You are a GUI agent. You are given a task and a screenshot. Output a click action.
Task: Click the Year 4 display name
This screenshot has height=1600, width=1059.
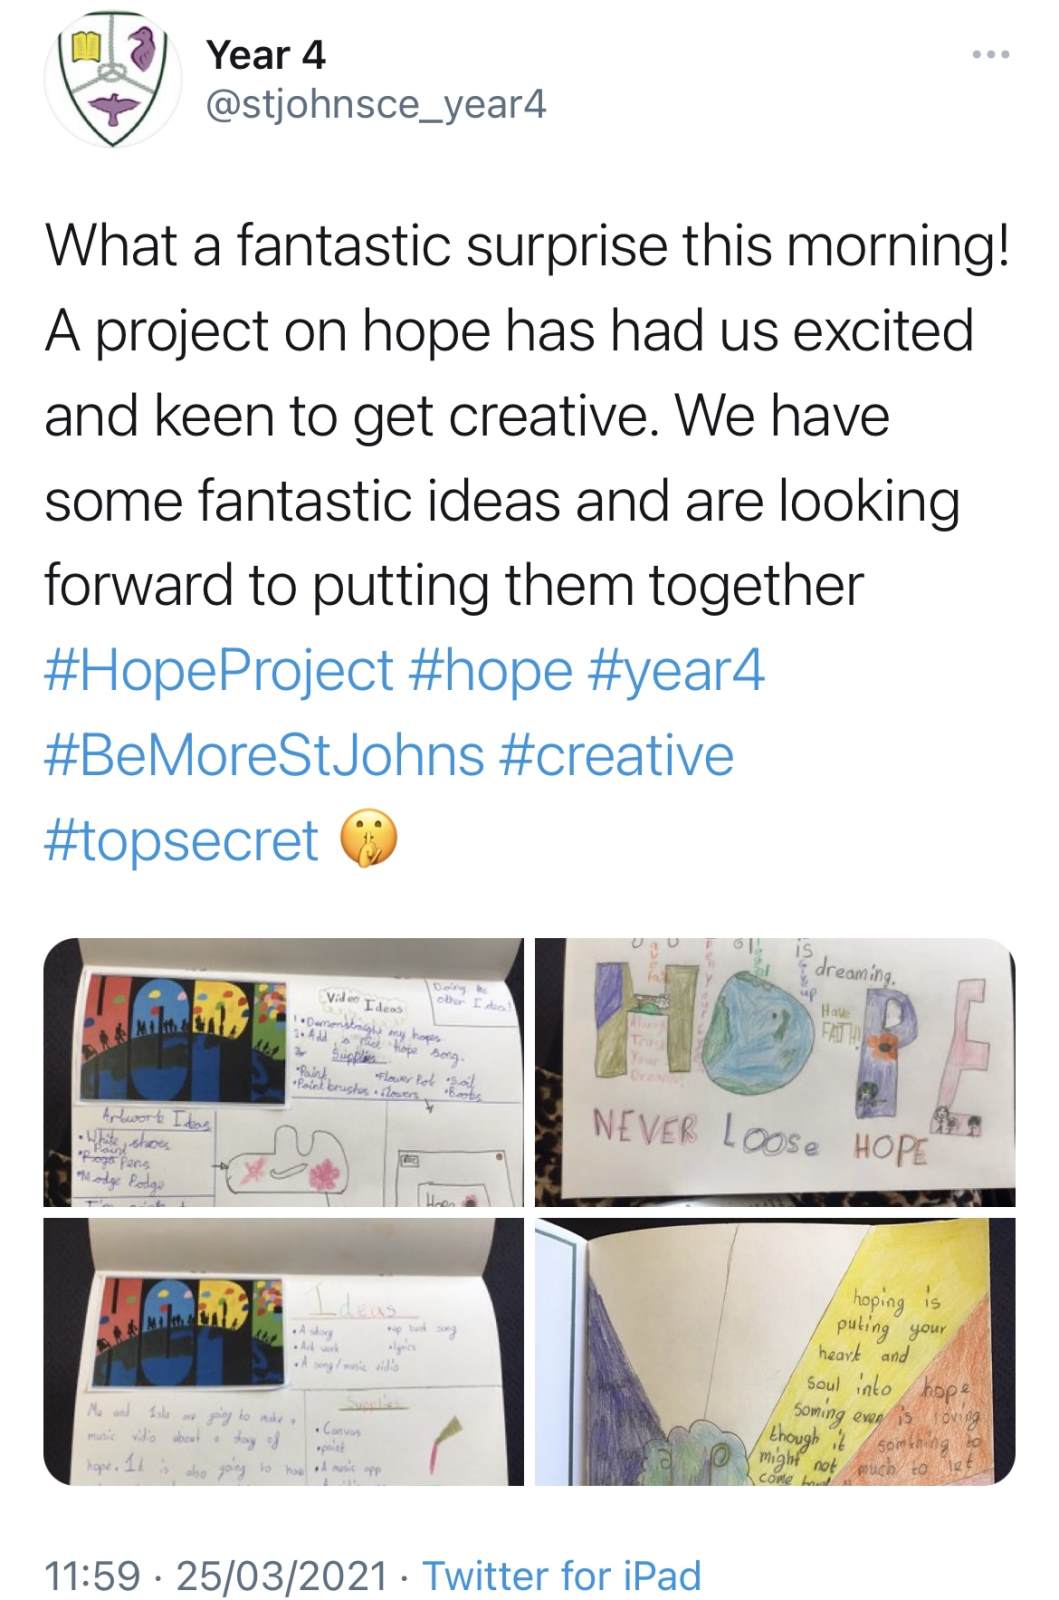pyautogui.click(x=266, y=54)
